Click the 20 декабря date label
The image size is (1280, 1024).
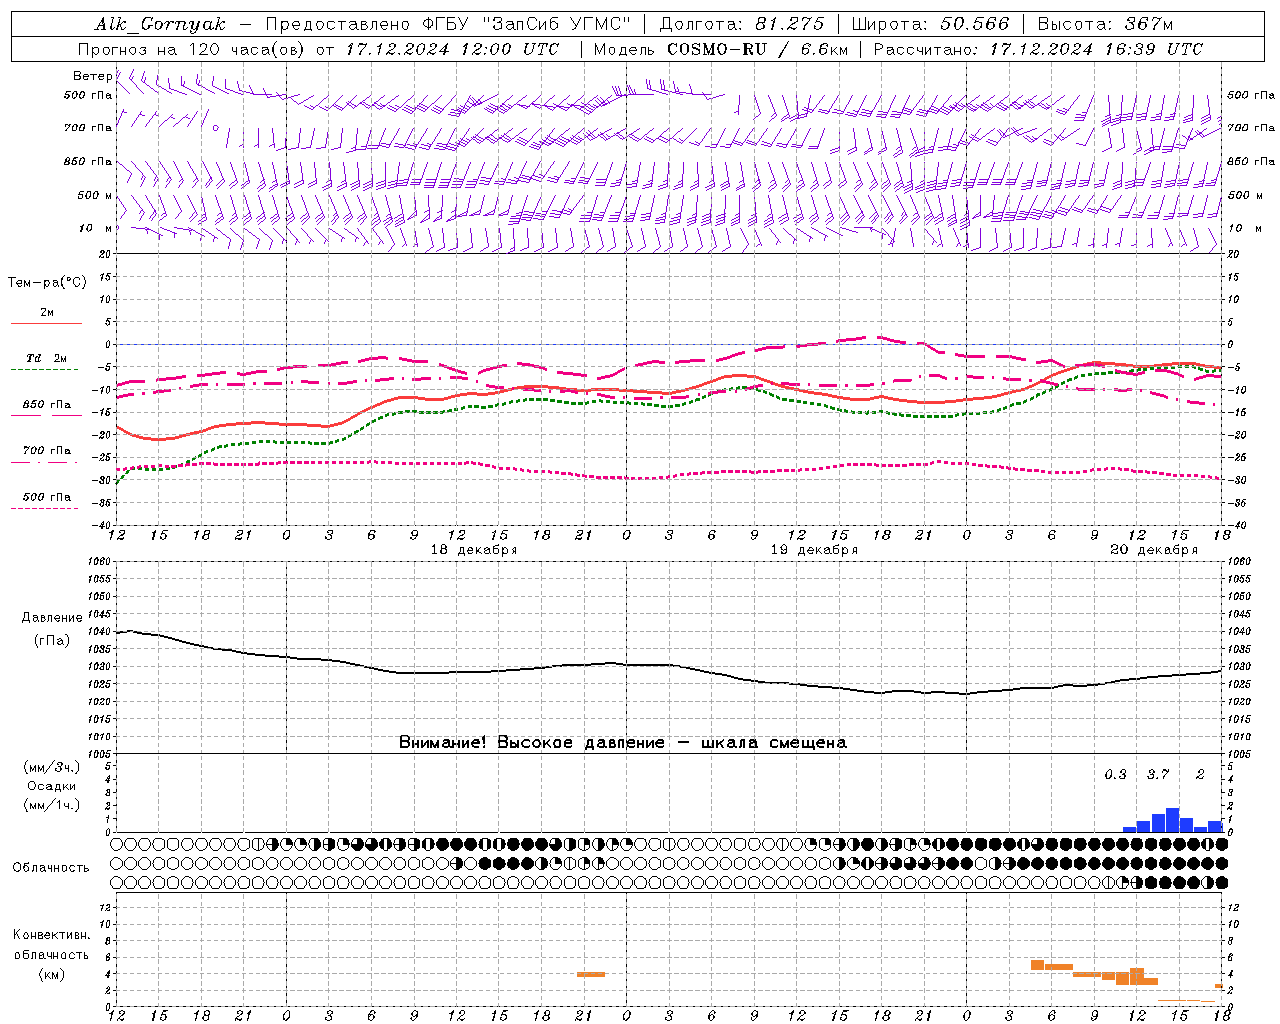pos(1154,550)
